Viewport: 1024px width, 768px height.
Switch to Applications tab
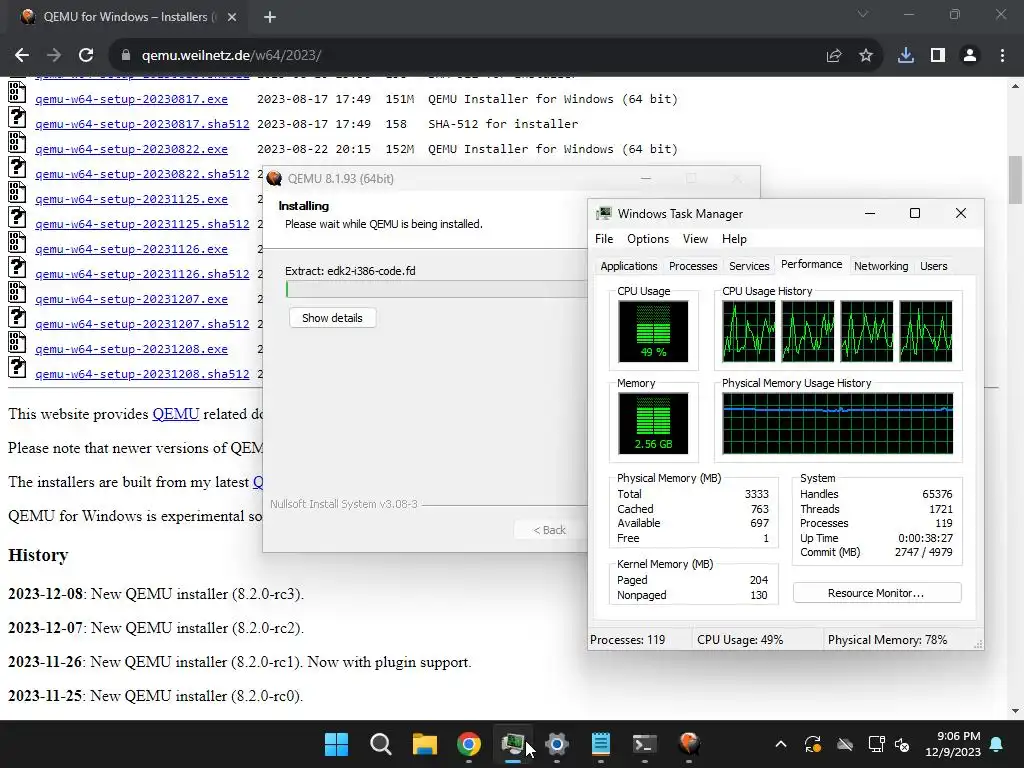click(629, 266)
